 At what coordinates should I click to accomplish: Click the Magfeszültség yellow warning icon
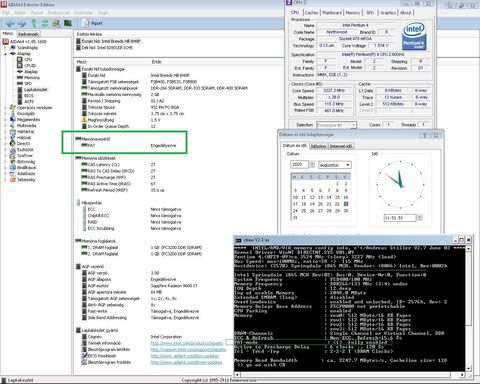(x=84, y=120)
